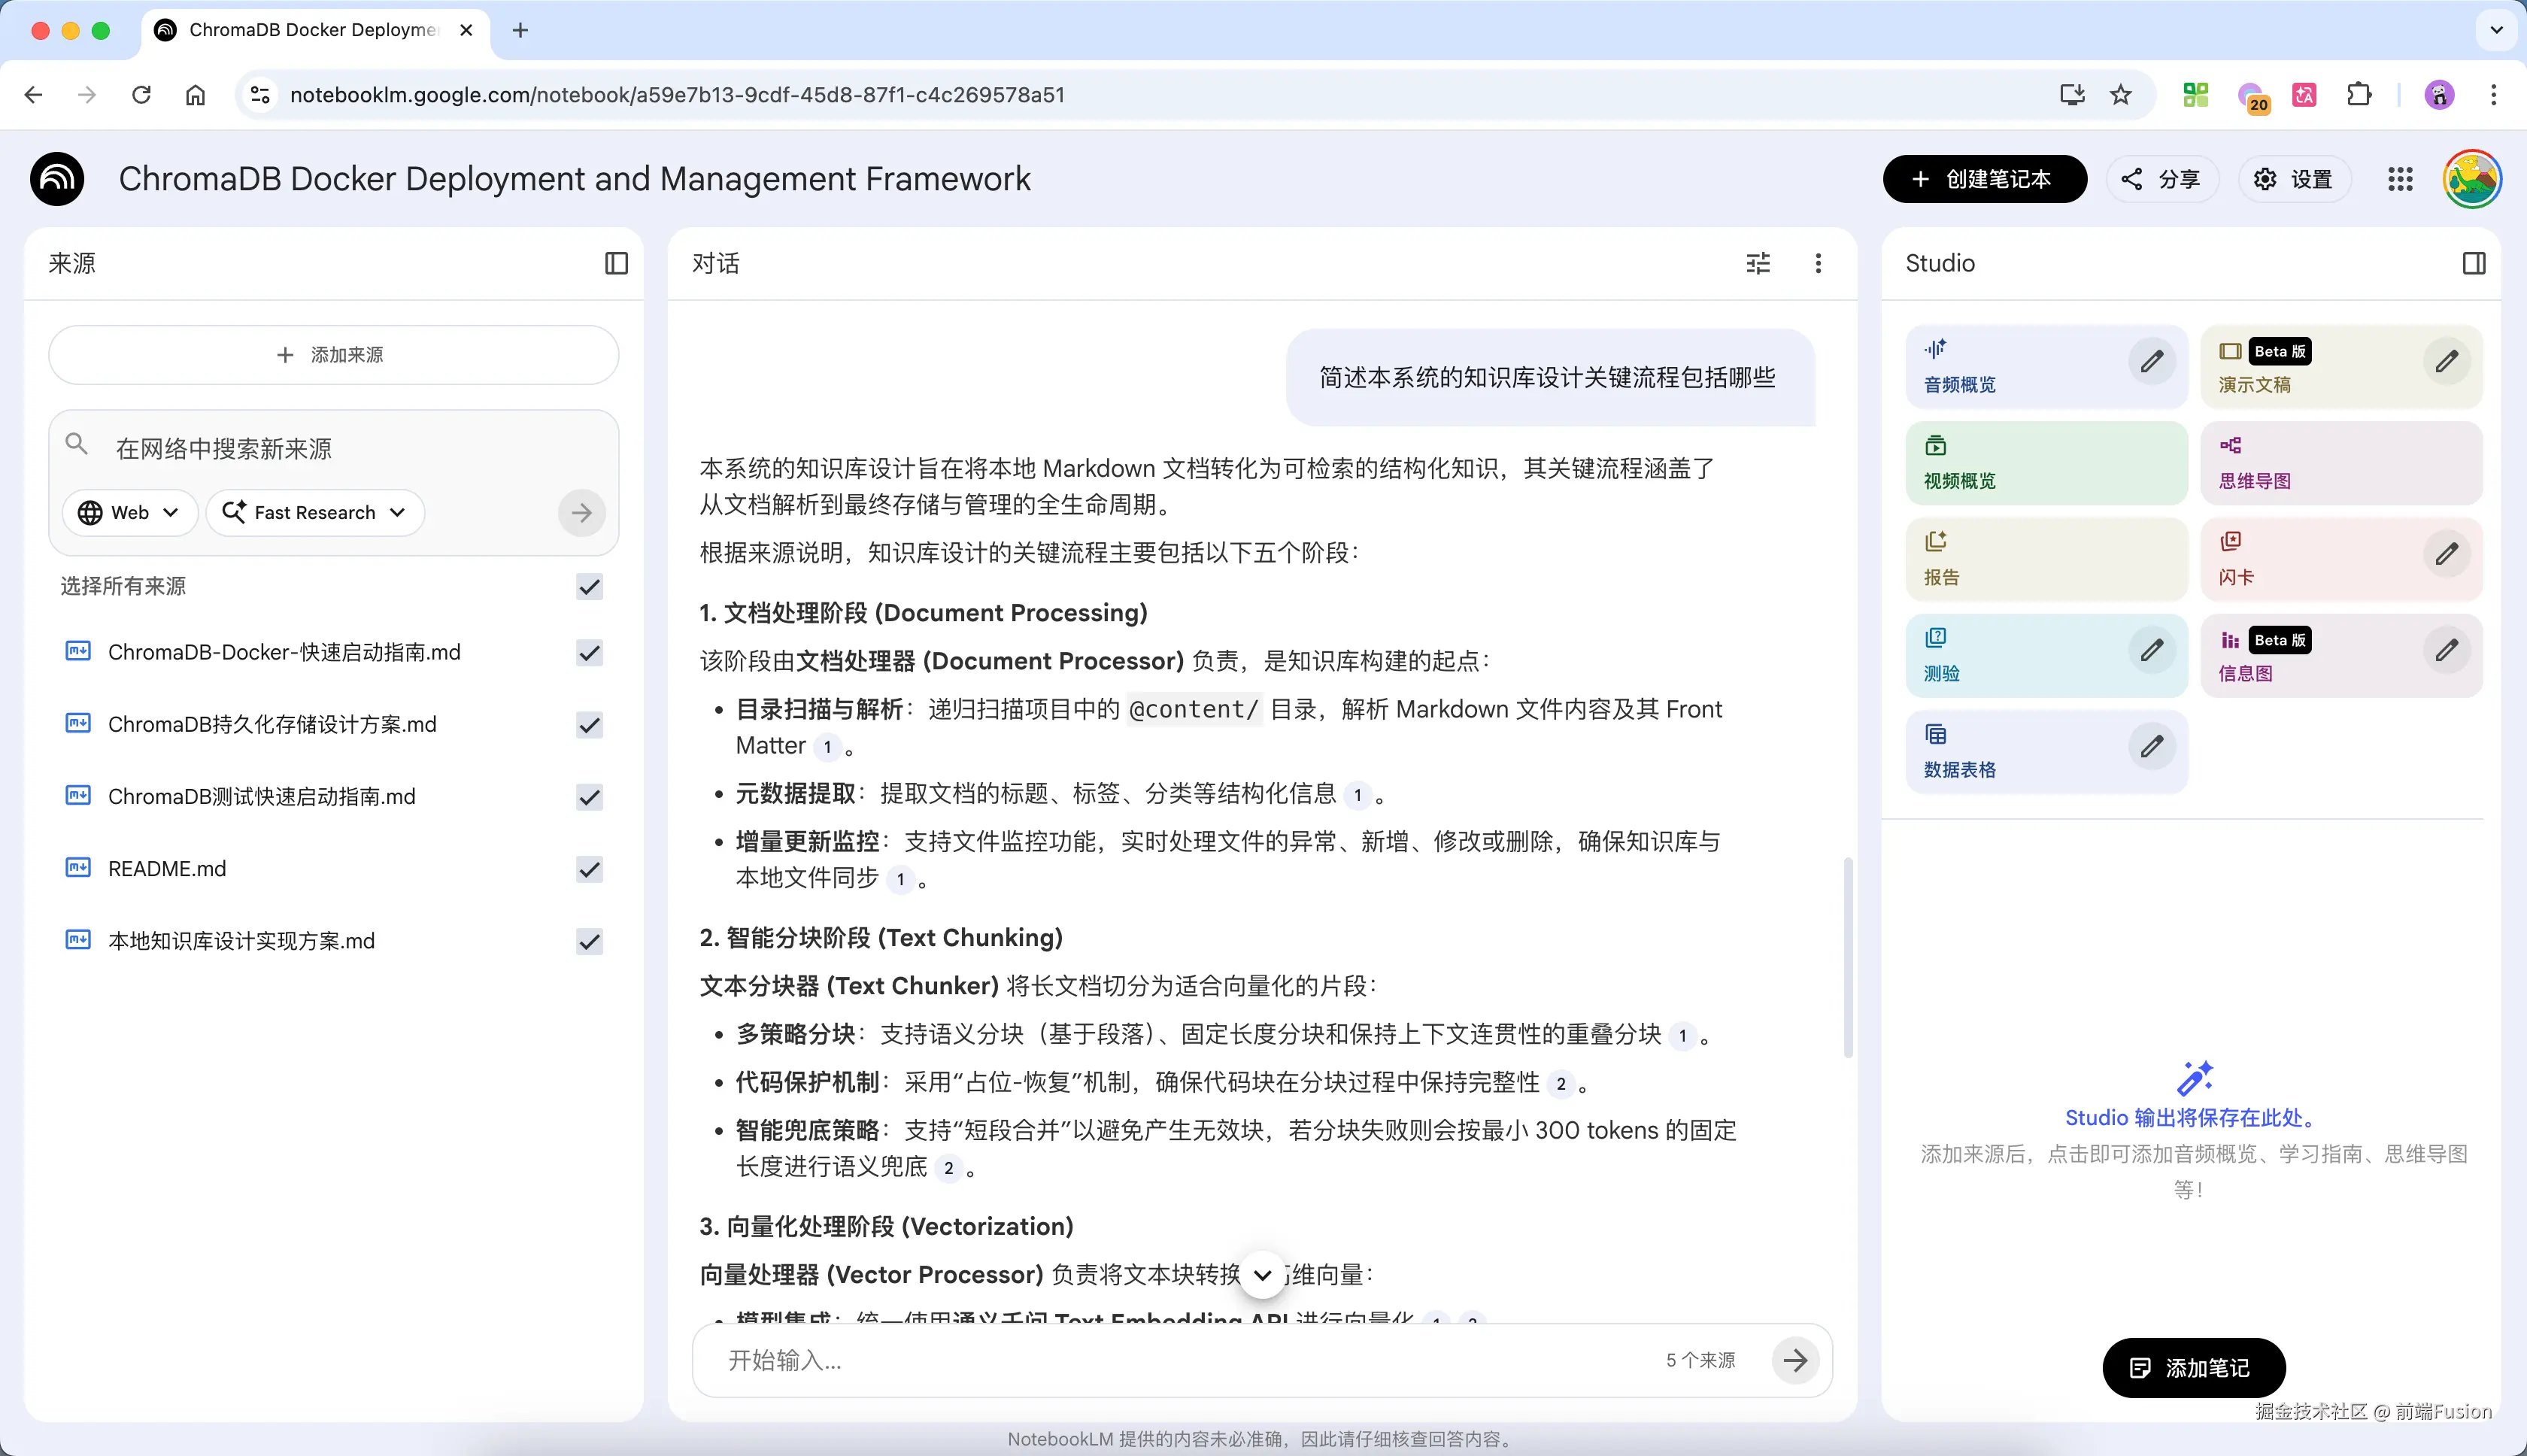The image size is (2527, 1456).
Task: Open chat configuration sliders icon
Action: [x=1757, y=263]
